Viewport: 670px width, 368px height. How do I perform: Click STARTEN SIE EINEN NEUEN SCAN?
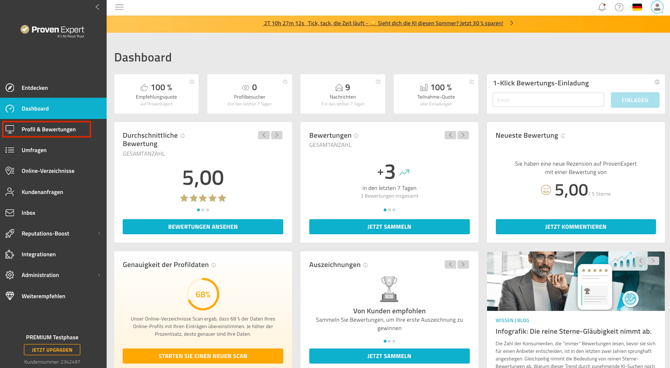[203, 356]
